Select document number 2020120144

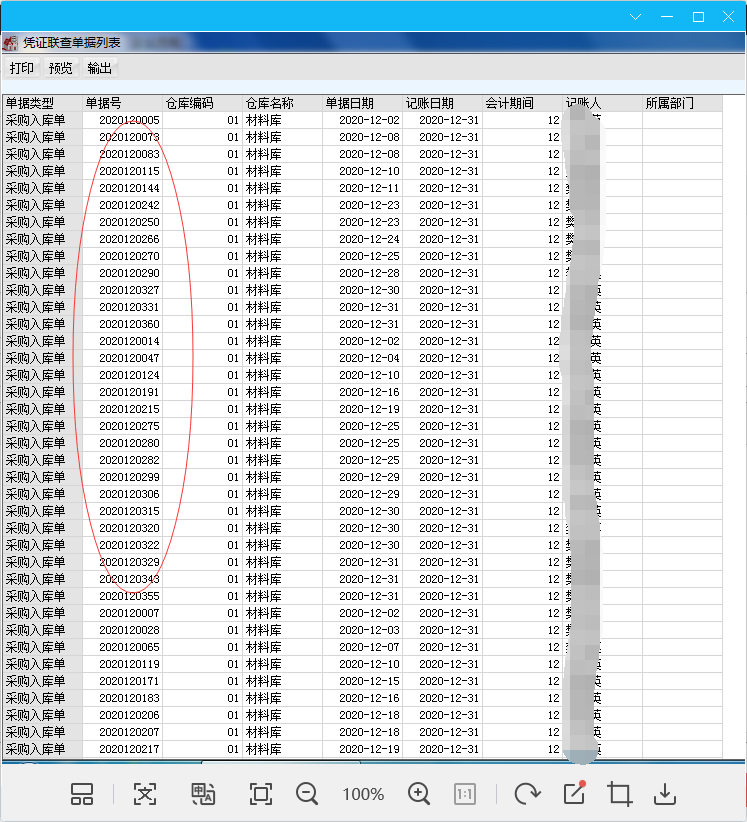click(129, 188)
